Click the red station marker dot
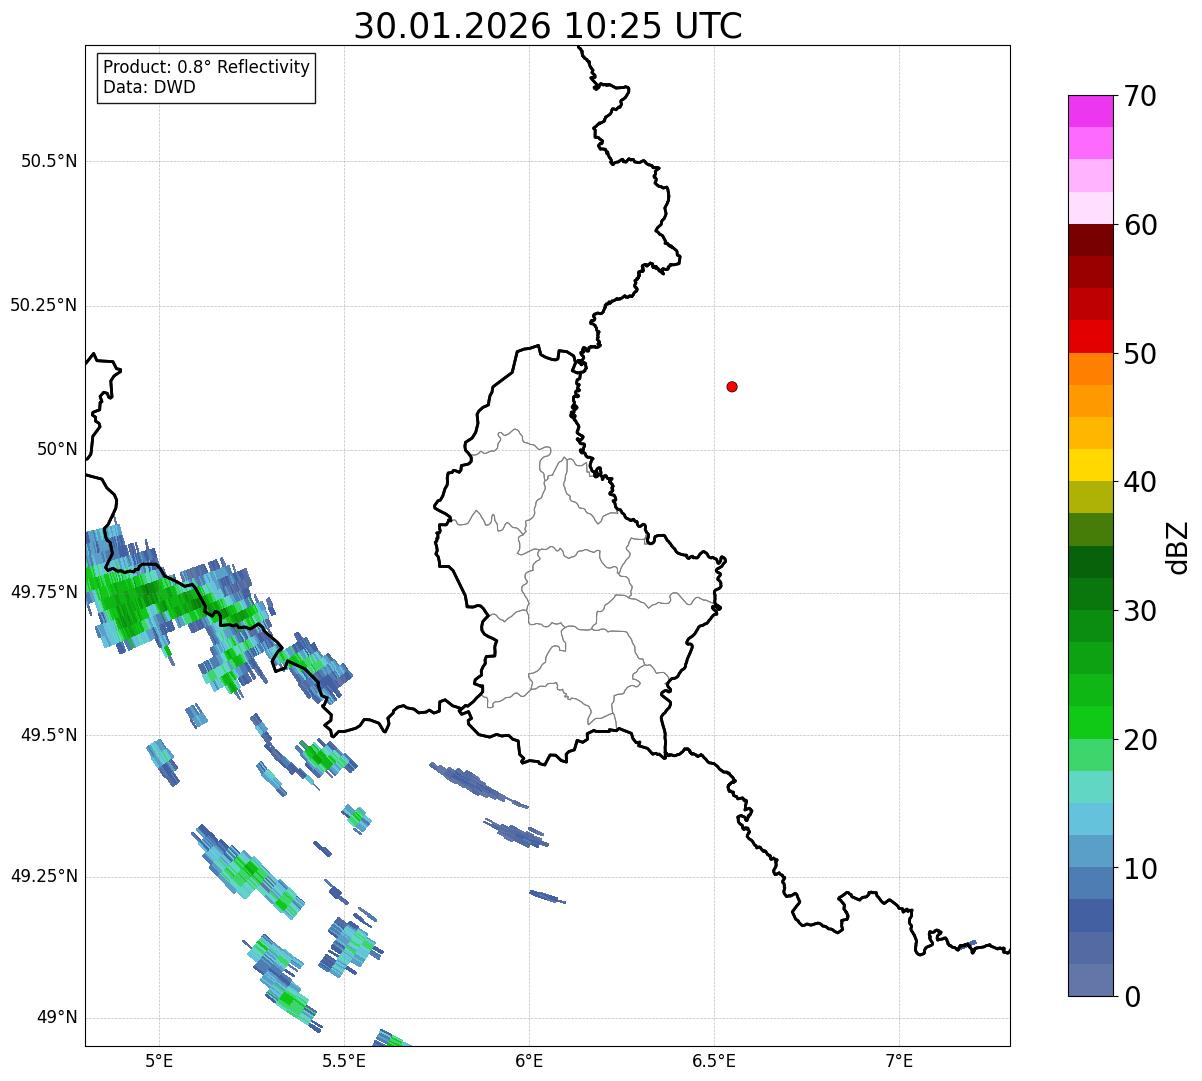The image size is (1202, 1081). coord(732,387)
